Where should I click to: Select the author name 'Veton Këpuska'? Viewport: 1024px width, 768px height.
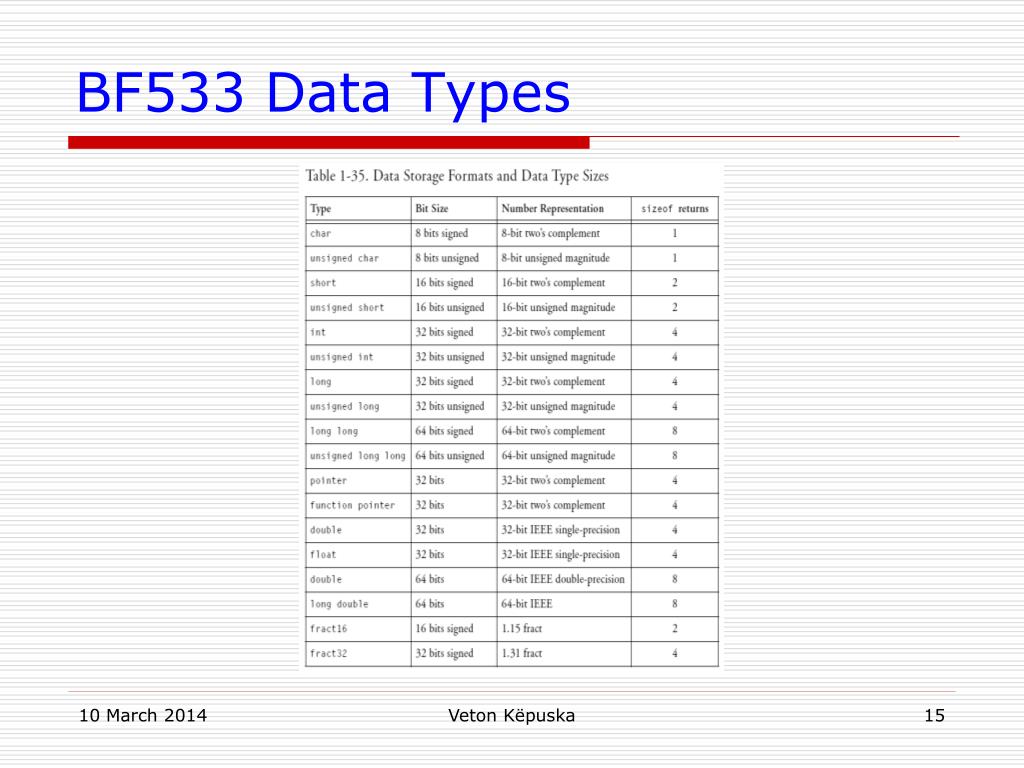point(511,716)
